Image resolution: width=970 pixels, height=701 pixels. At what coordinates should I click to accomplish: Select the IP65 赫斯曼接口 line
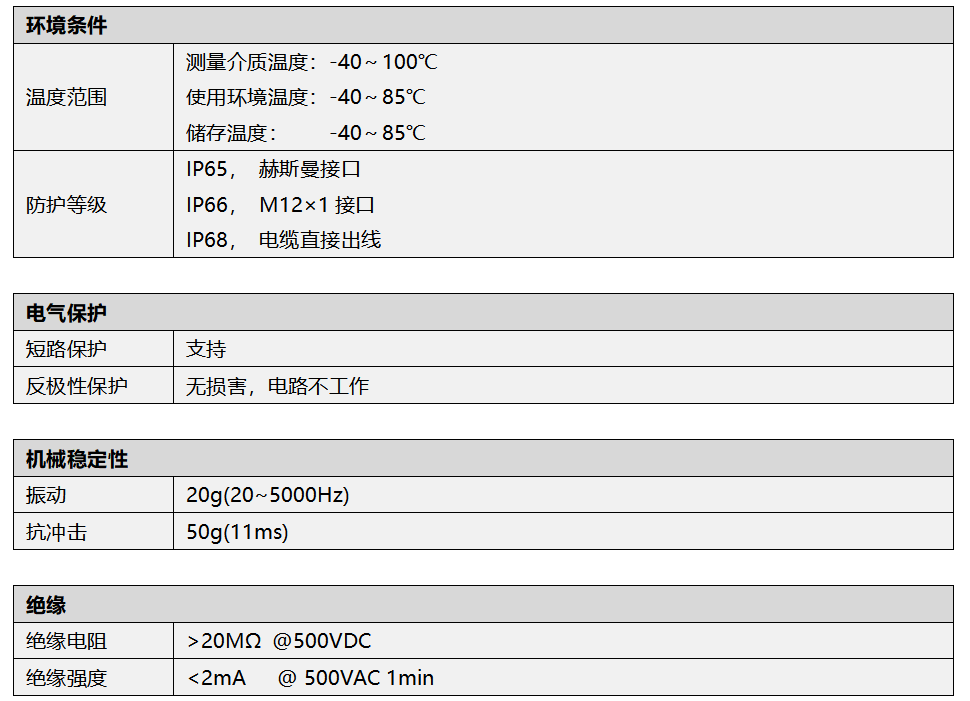(x=273, y=170)
